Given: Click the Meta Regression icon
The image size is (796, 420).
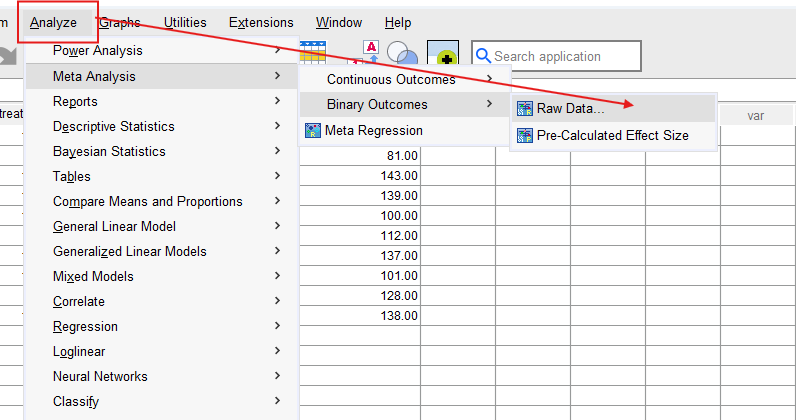Looking at the screenshot, I should [313, 130].
